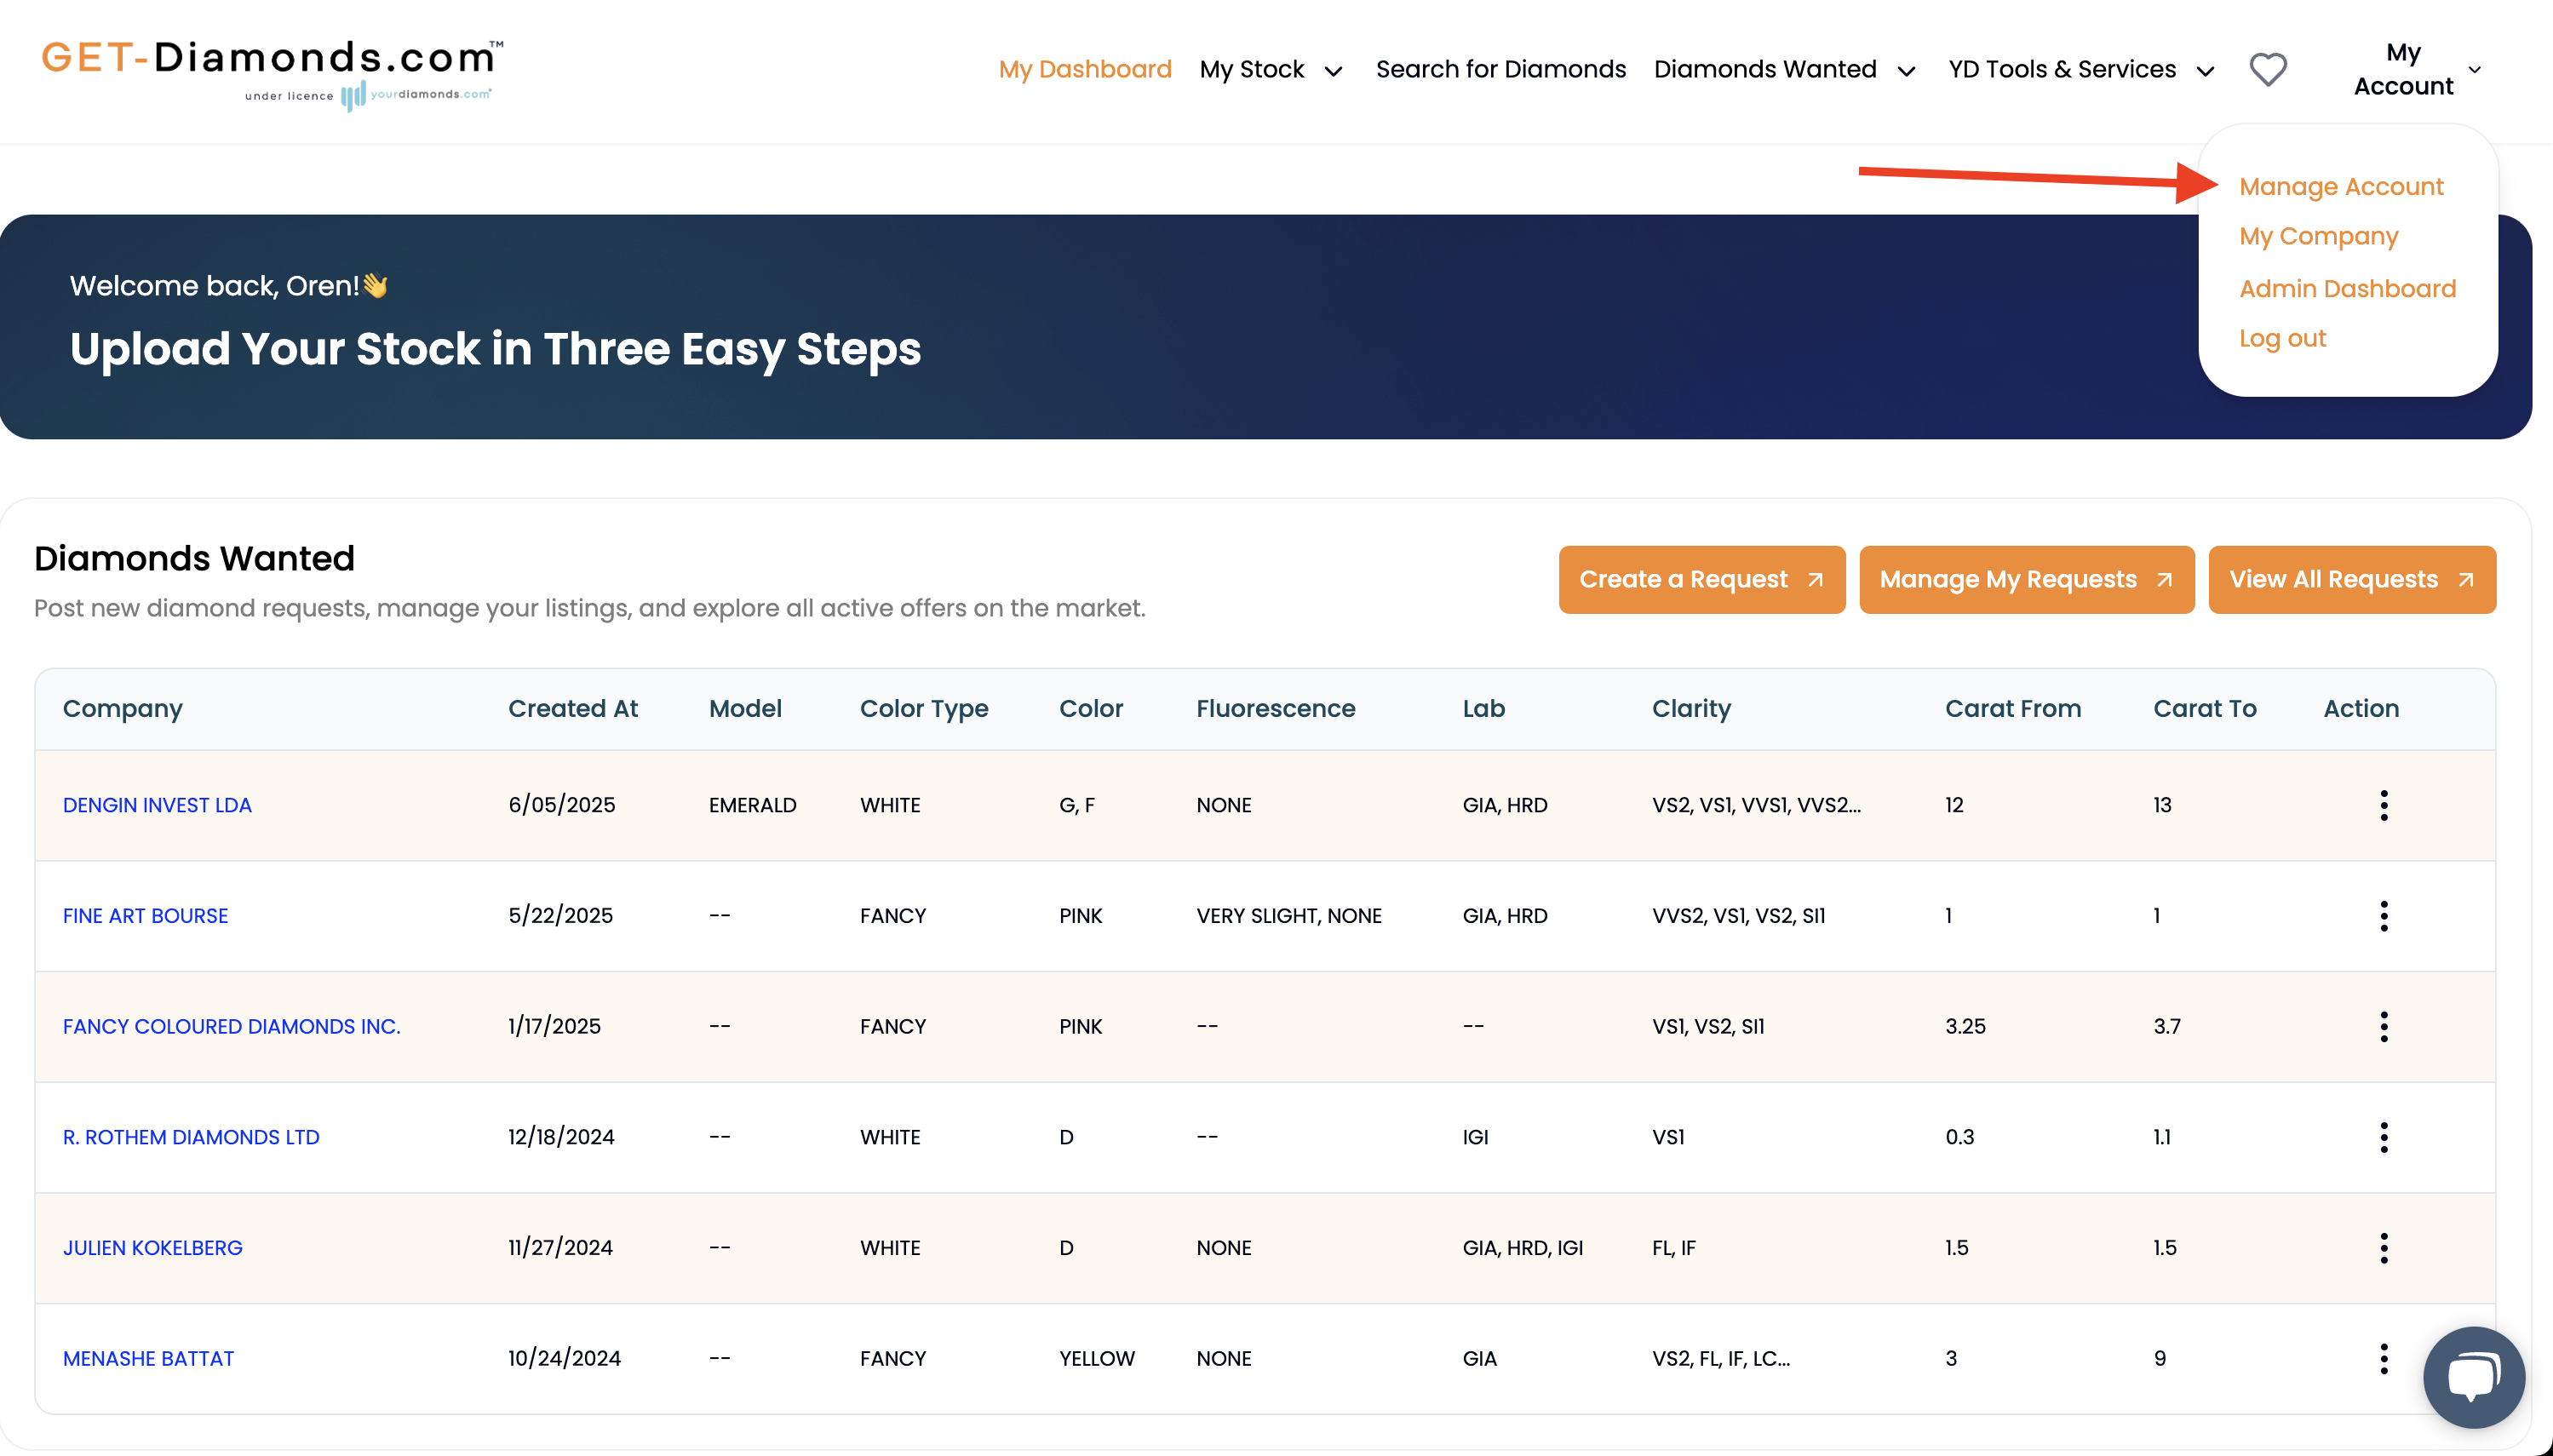
Task: Click the Create a Request button
Action: (1702, 580)
